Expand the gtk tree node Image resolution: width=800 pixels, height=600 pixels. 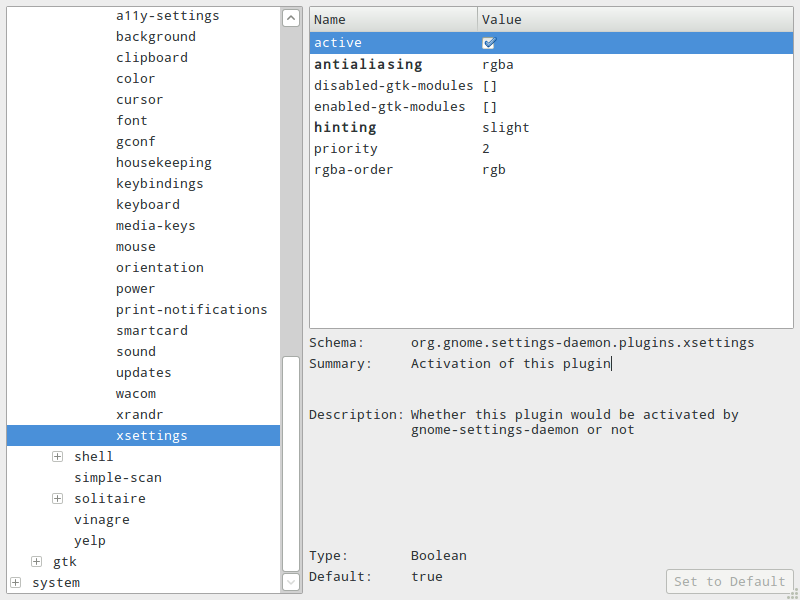point(36,562)
